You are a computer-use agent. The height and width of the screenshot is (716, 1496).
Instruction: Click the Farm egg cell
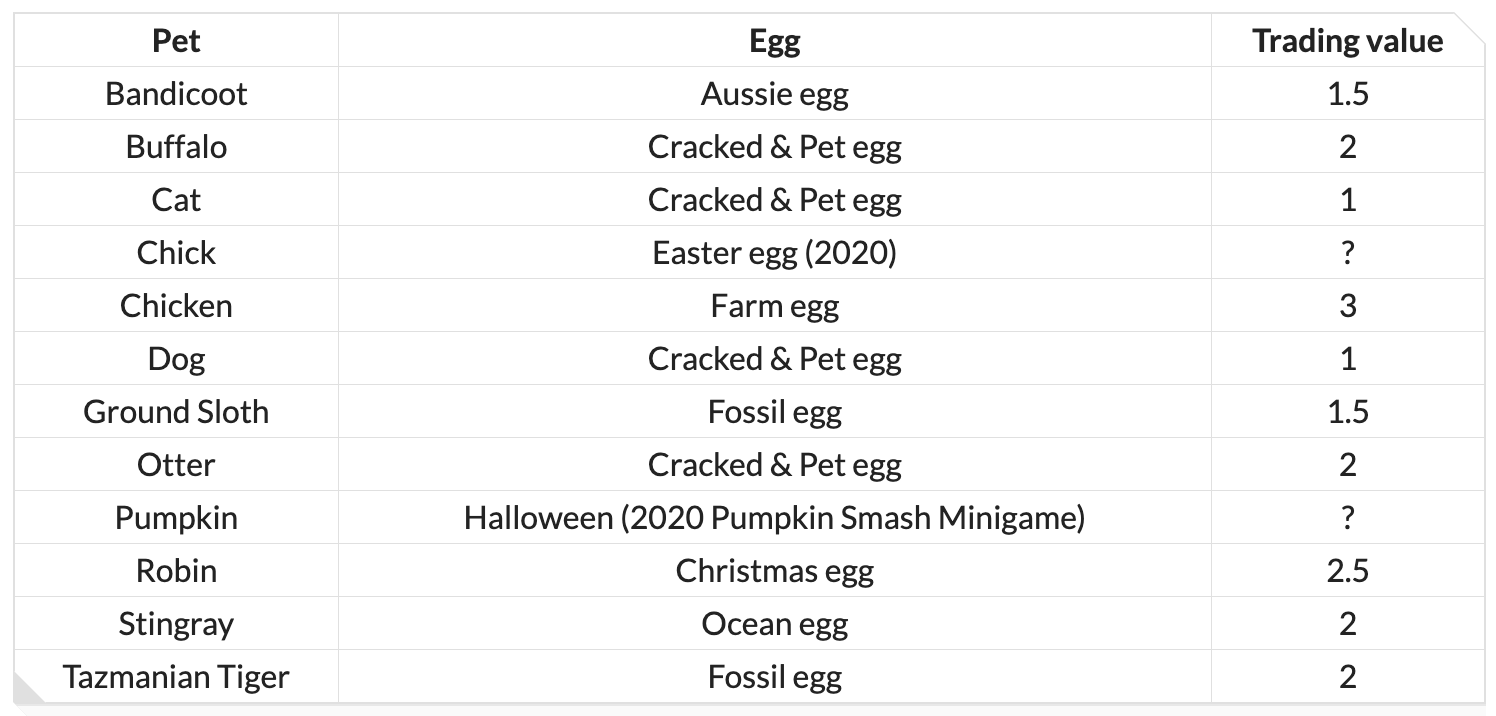click(x=775, y=306)
